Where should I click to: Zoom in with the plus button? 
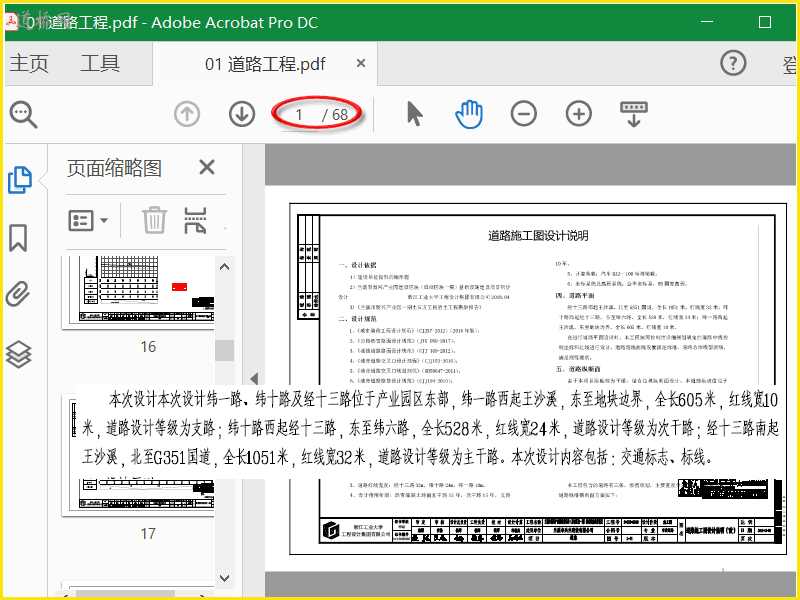(x=579, y=114)
